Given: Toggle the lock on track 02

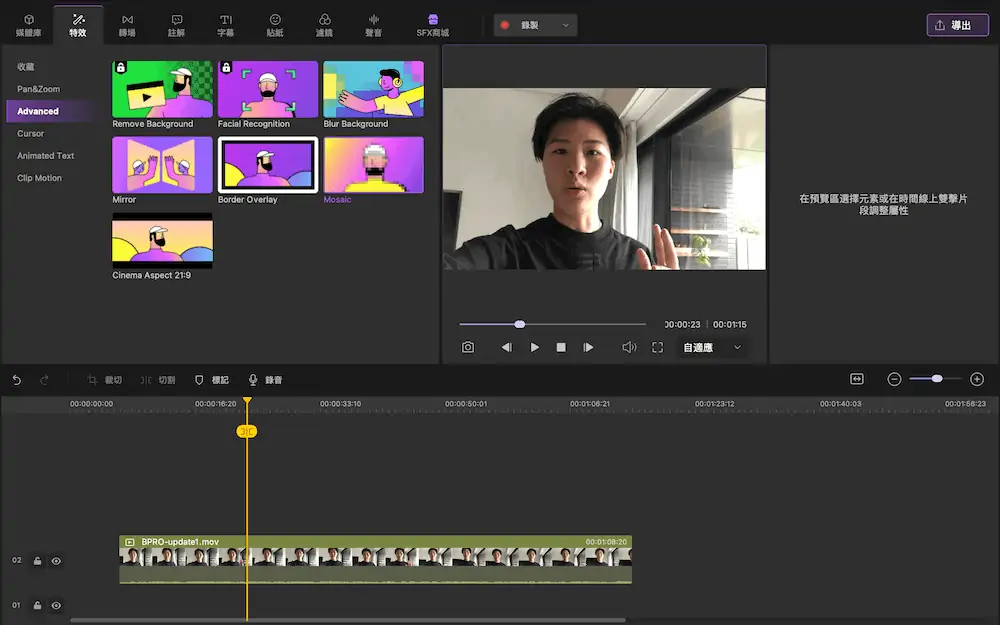Looking at the screenshot, I should (37, 561).
